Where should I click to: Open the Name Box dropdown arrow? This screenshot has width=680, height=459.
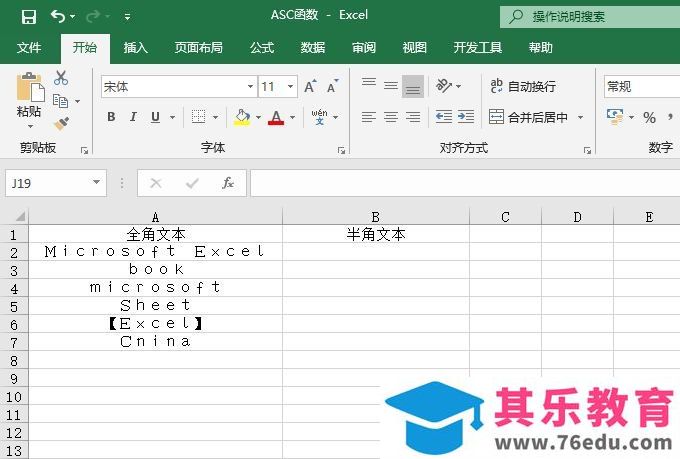[x=96, y=183]
